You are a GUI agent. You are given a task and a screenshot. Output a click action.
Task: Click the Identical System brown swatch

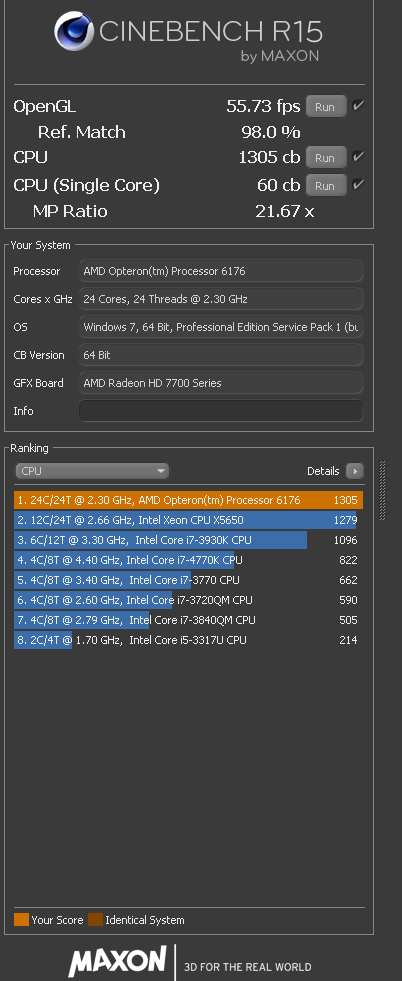(95, 920)
